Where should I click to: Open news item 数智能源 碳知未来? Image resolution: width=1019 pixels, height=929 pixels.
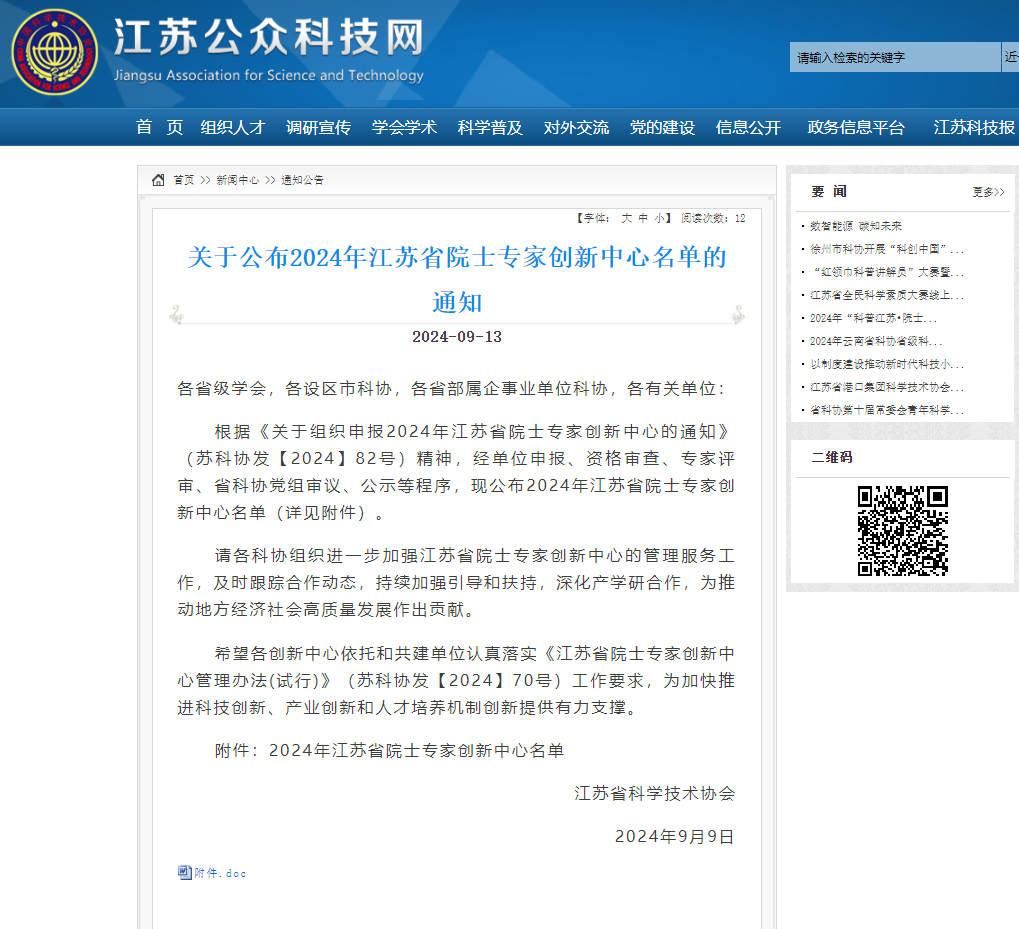856,226
